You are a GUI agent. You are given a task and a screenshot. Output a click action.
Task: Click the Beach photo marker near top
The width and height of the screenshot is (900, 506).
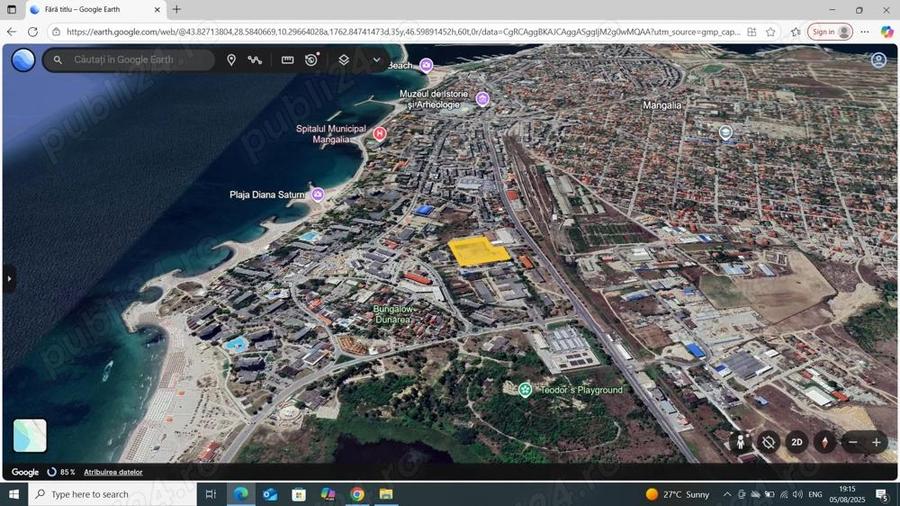tap(426, 65)
